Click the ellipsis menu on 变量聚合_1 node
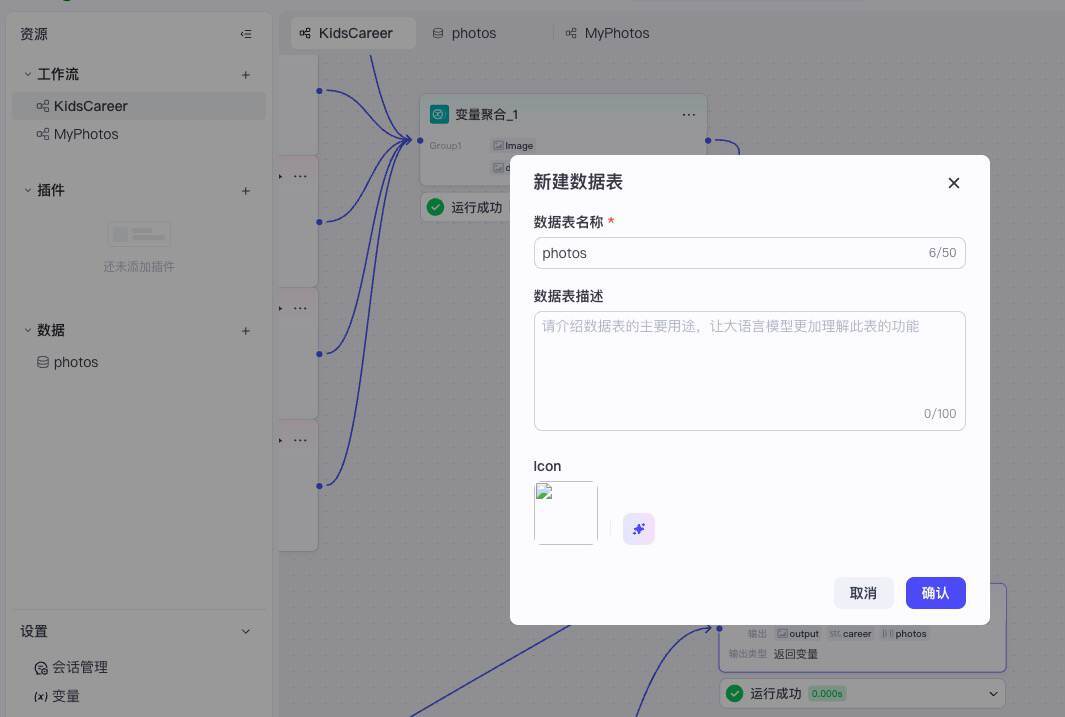 (689, 114)
